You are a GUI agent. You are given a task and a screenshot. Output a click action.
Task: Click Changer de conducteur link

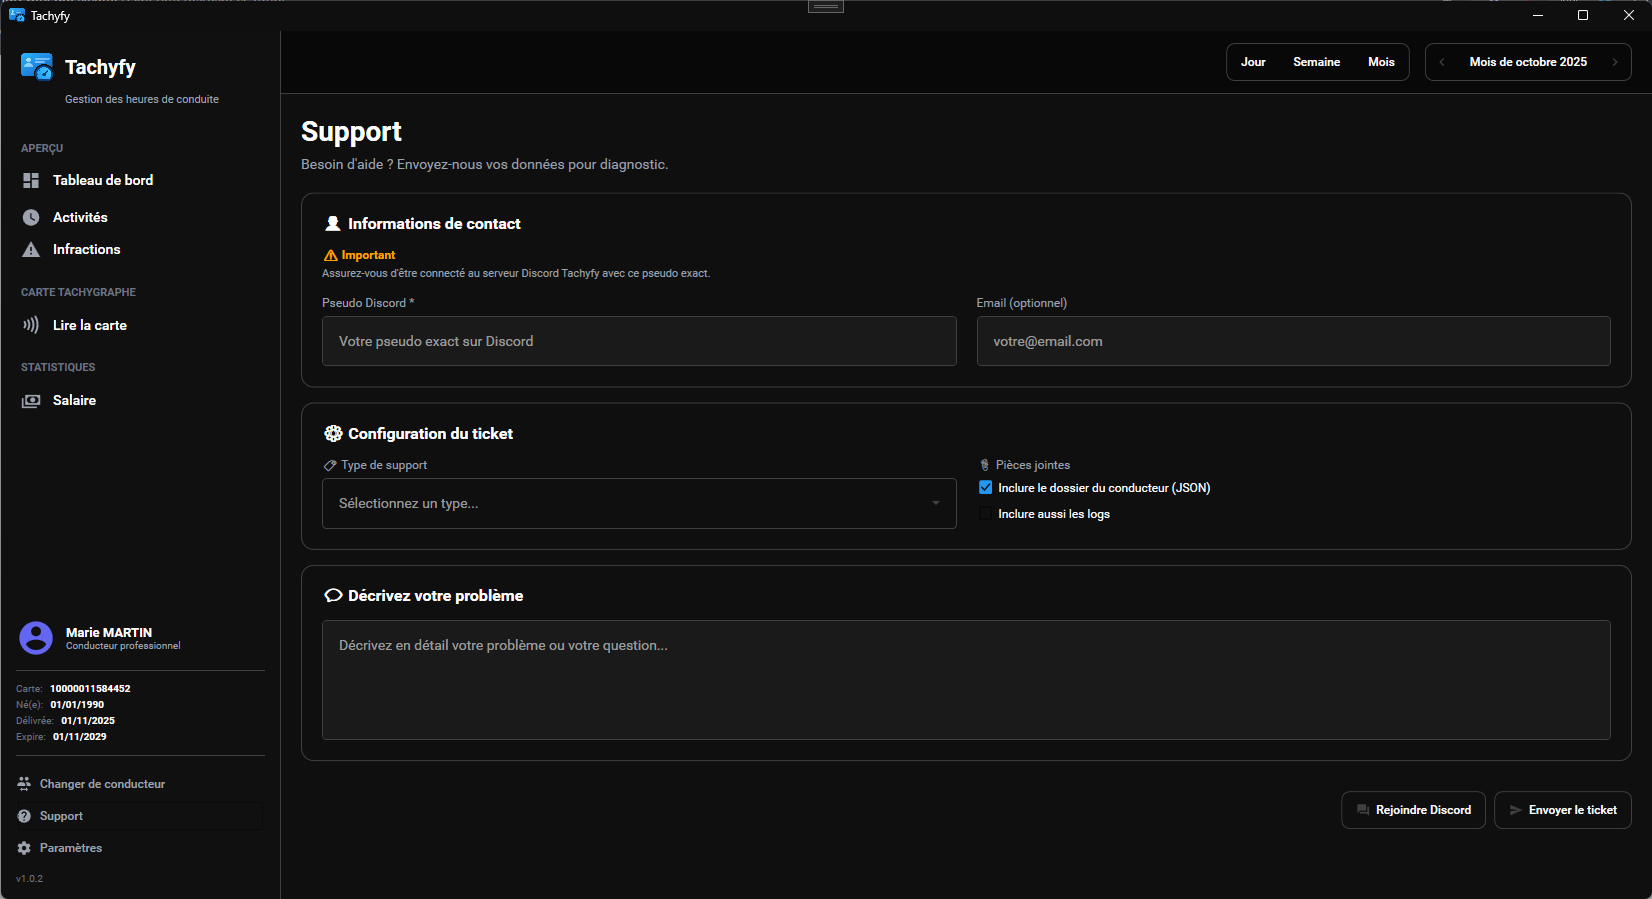click(102, 784)
